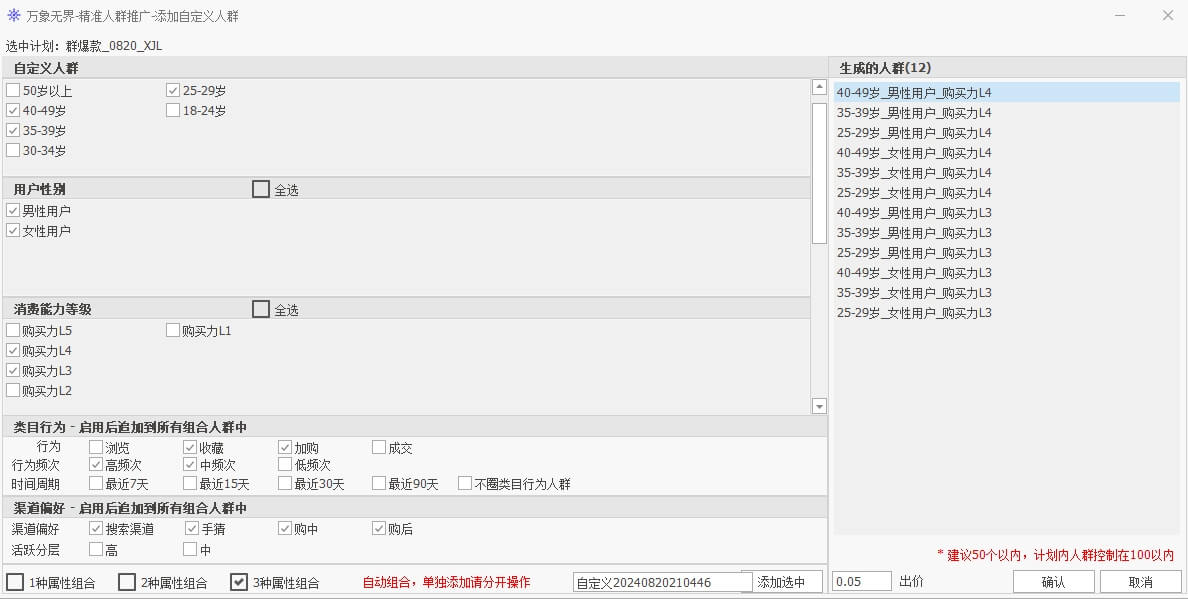Click the scroll down arrow of attribute panel
This screenshot has height=599, width=1188.
click(x=819, y=407)
